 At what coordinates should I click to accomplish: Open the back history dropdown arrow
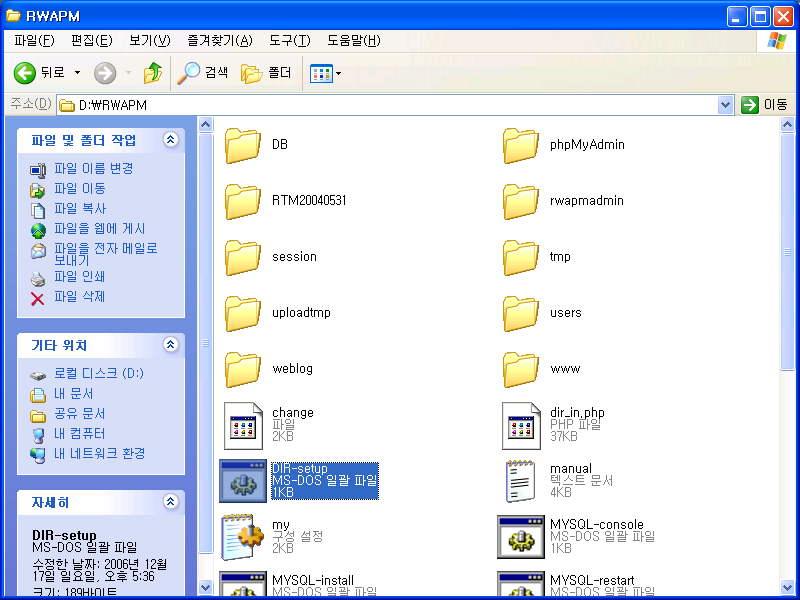(x=78, y=73)
